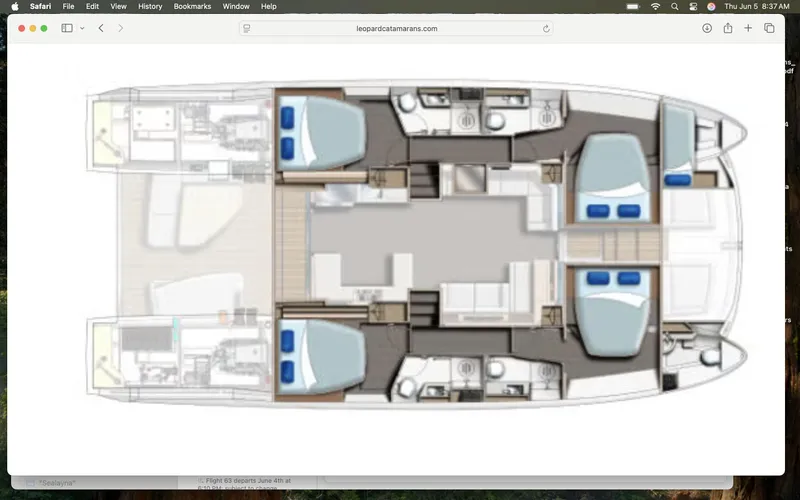Image resolution: width=800 pixels, height=500 pixels.
Task: Click the date and time clock
Action: (x=757, y=6)
